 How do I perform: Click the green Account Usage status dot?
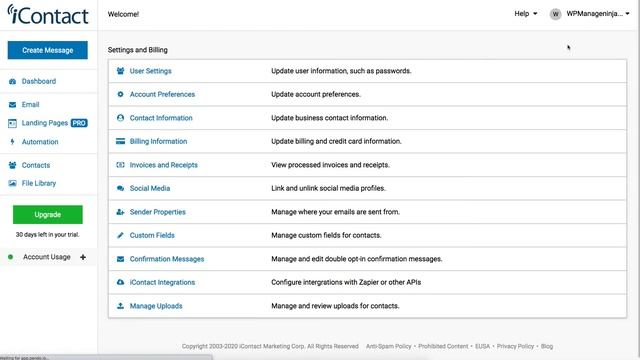click(11, 257)
